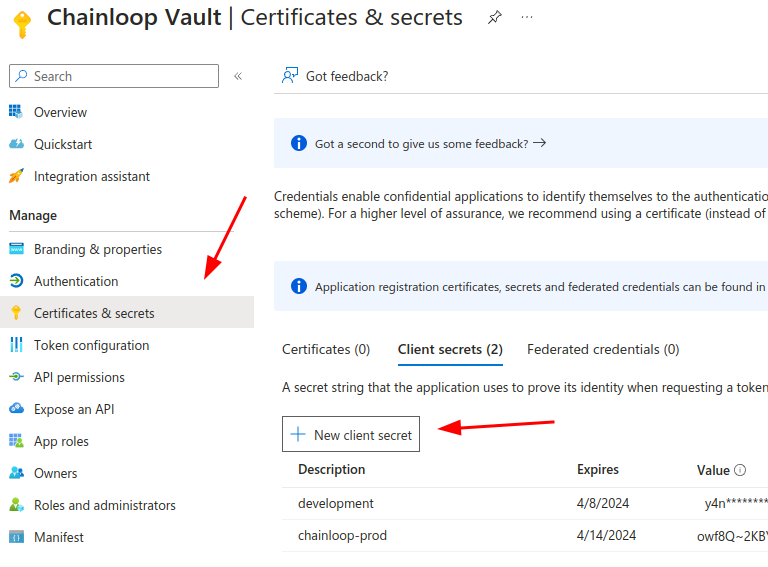Click the Expires column header
The image size is (768, 567).
pos(598,469)
